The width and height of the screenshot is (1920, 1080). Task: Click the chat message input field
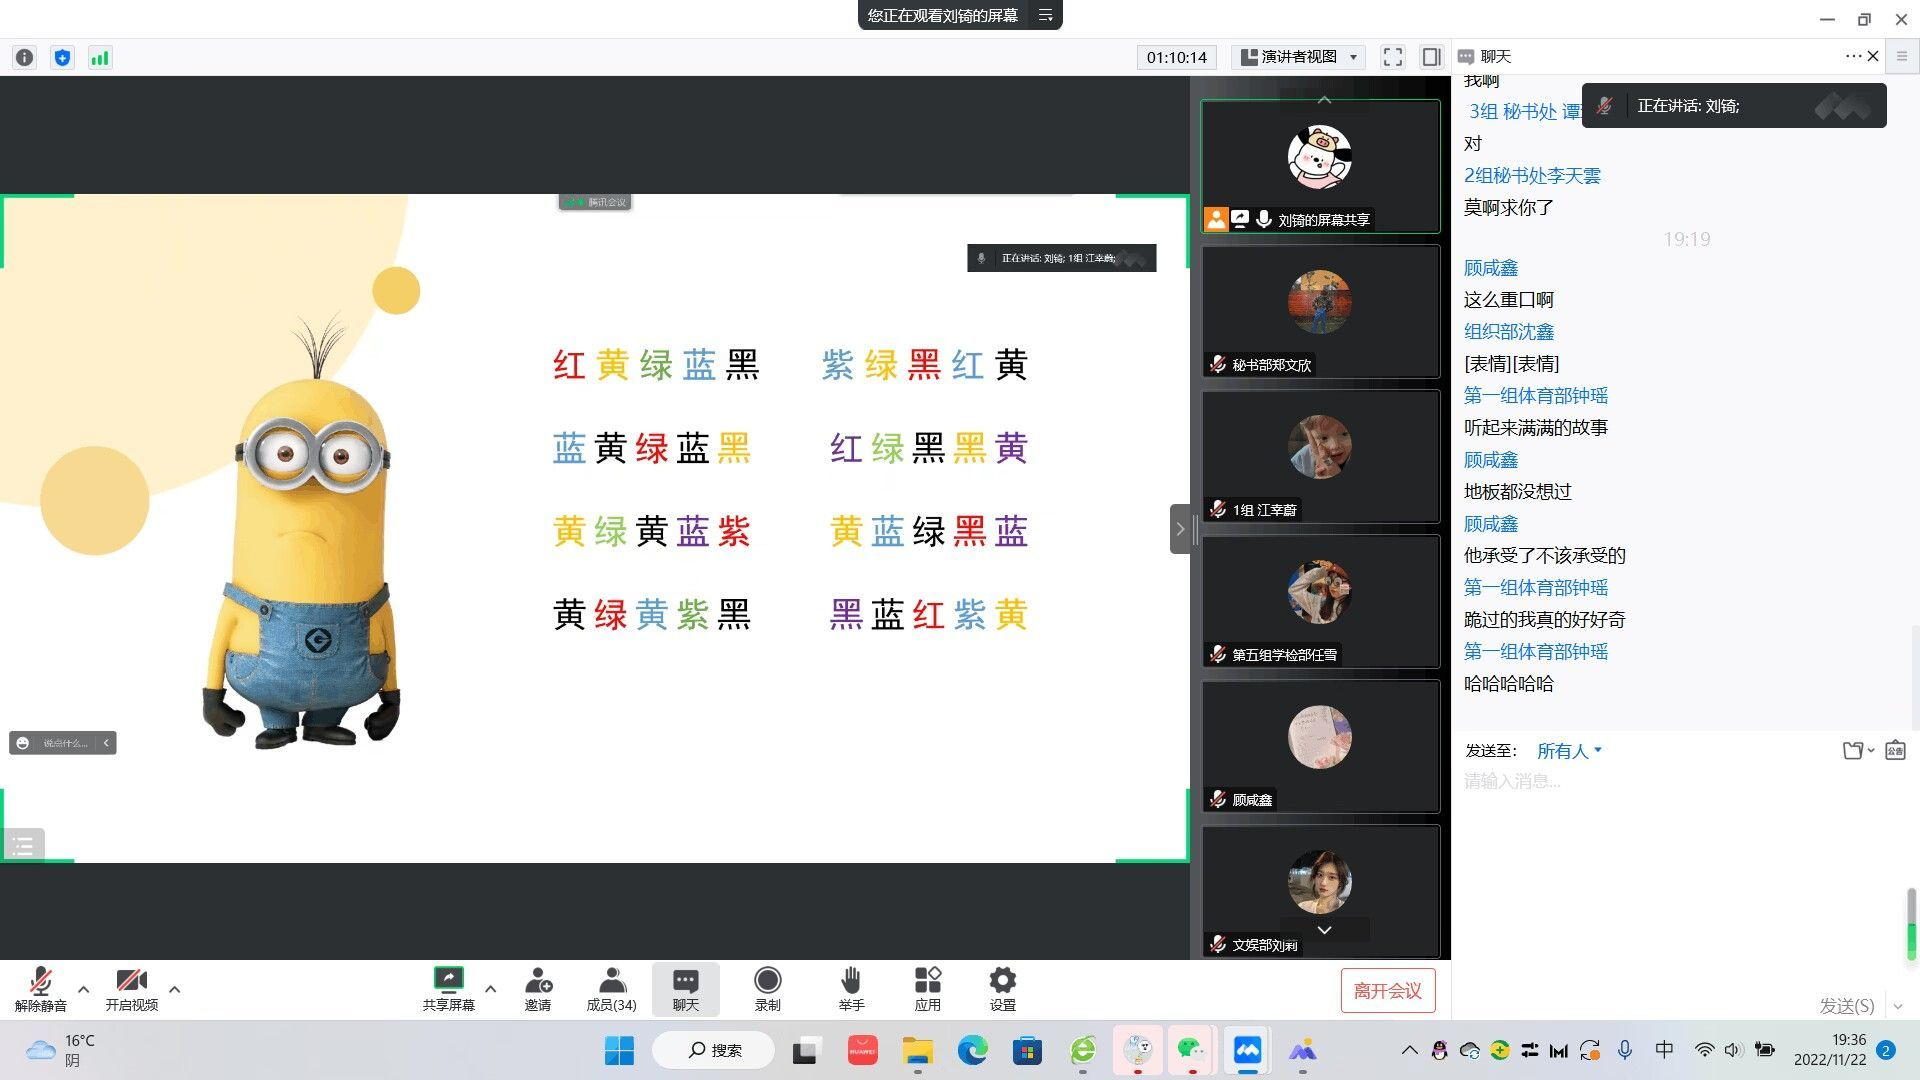coord(1680,782)
